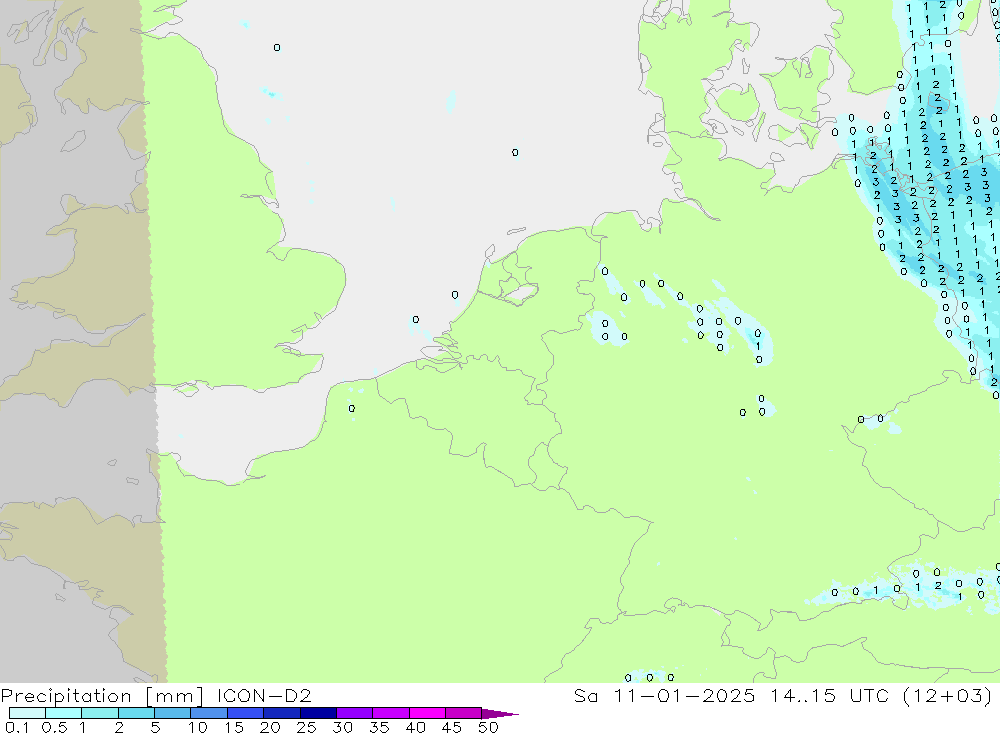Click the 5–10 mm legend color segment
Image resolution: width=1000 pixels, height=733 pixels.
[173, 713]
